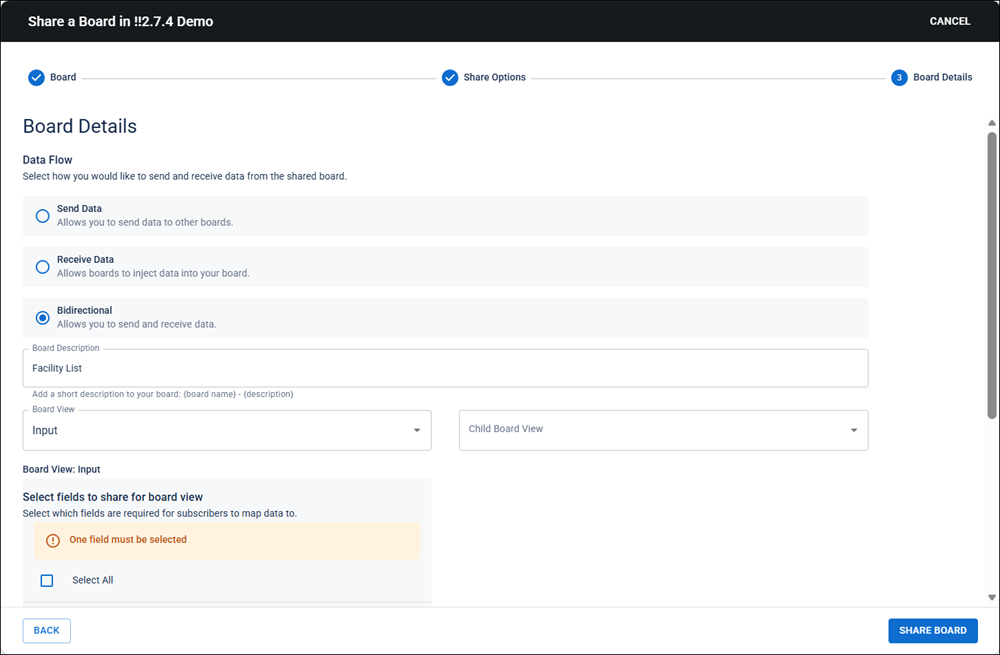
Task: Select the Receive Data radio button
Action: click(43, 267)
